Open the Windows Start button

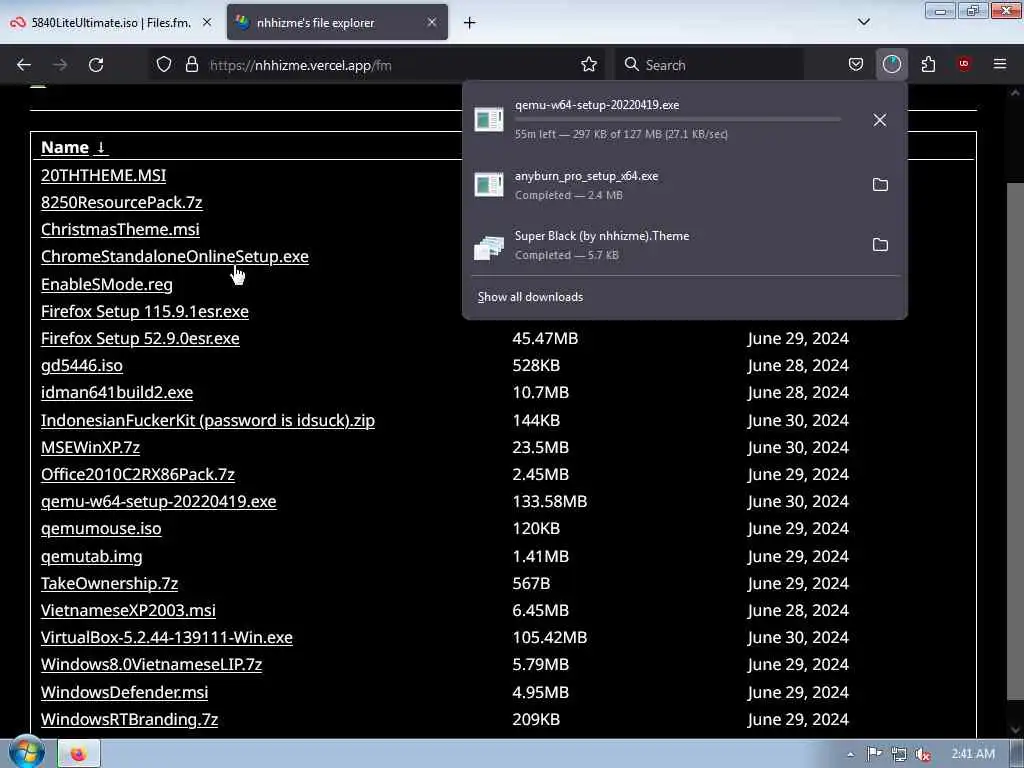pos(26,752)
